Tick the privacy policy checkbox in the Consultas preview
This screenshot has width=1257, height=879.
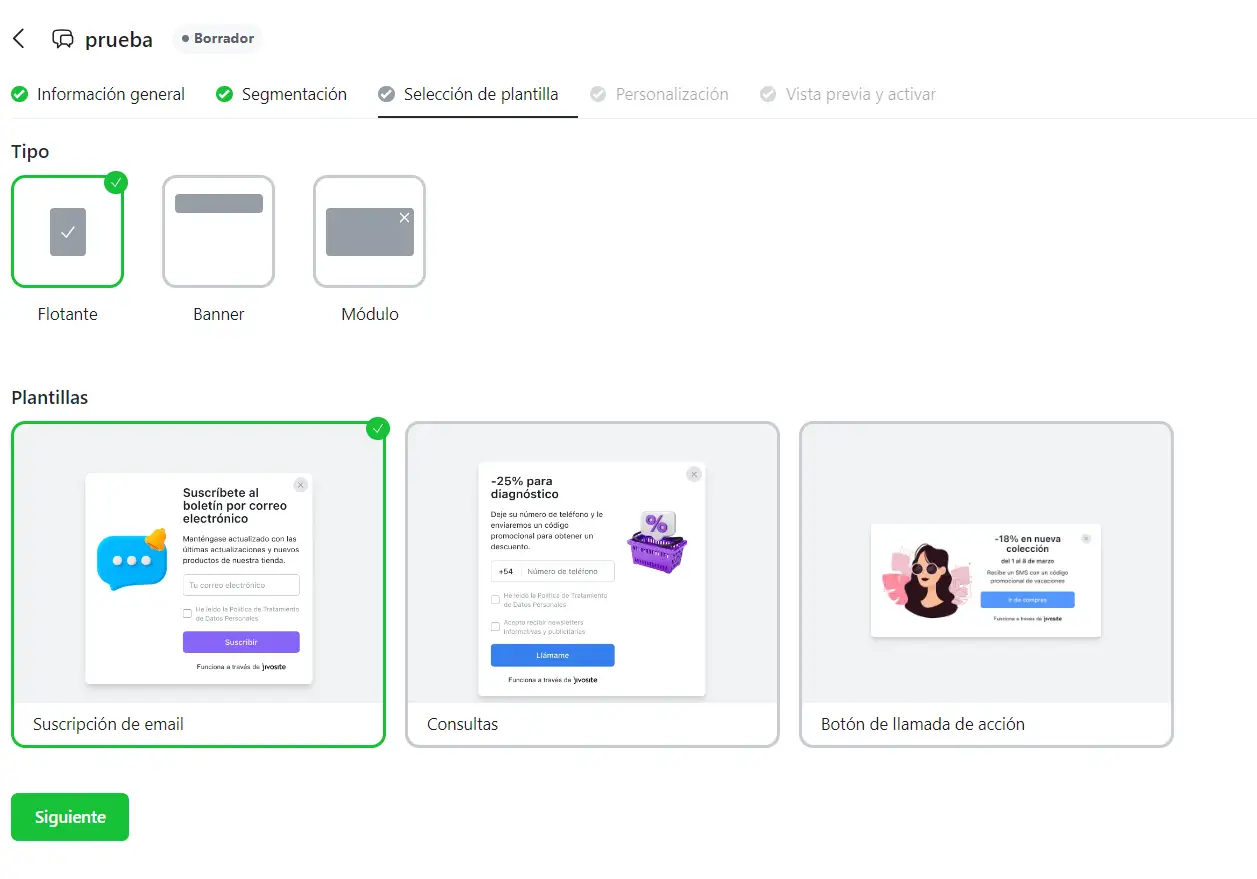(x=495, y=600)
